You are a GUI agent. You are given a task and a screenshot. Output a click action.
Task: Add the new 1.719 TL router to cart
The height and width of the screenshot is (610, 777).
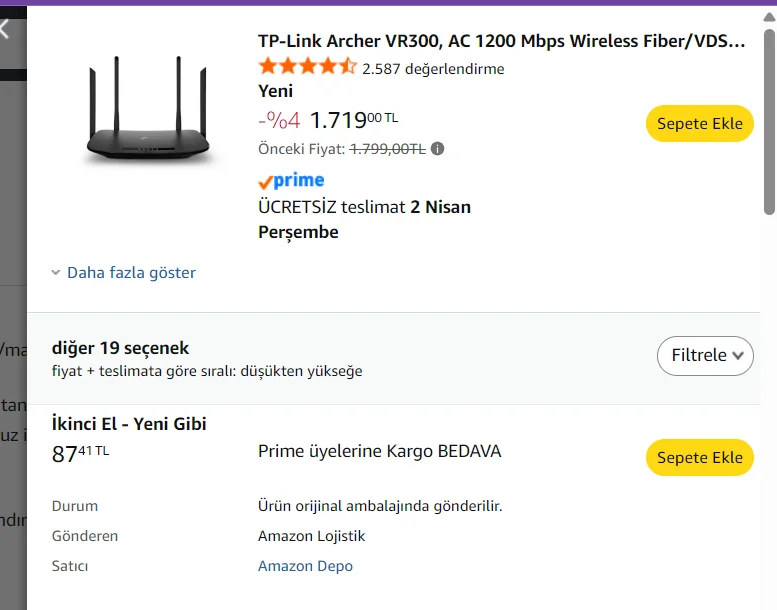coord(699,124)
